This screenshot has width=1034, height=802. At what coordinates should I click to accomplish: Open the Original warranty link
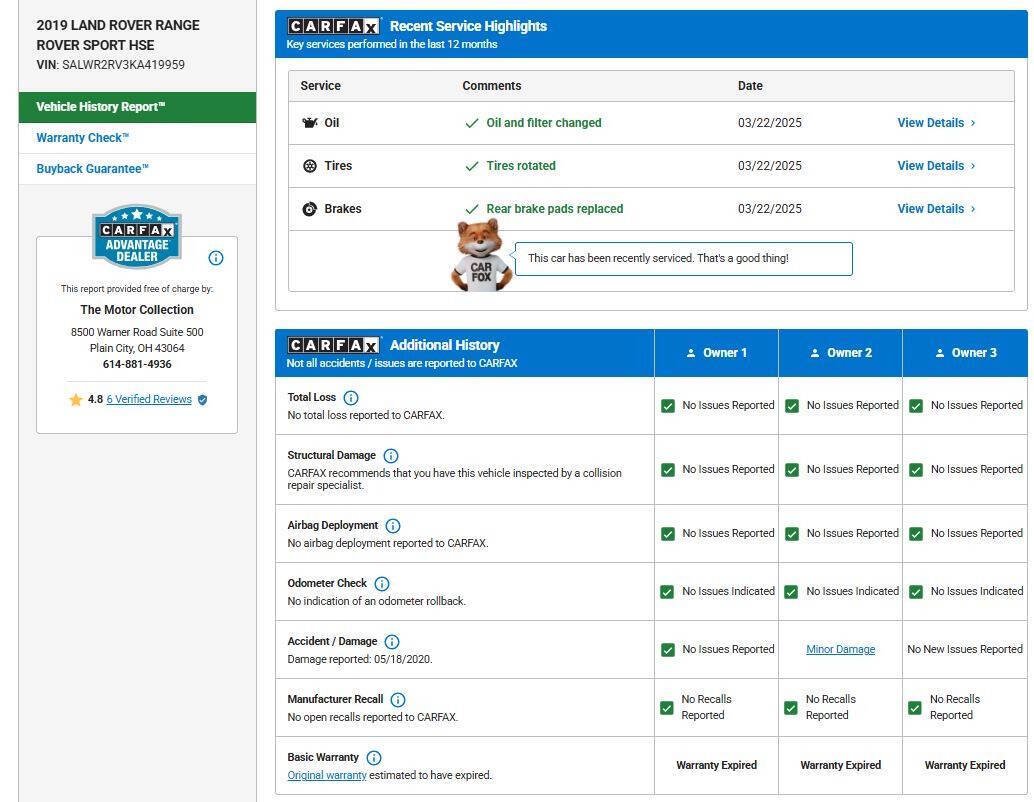pyautogui.click(x=326, y=775)
